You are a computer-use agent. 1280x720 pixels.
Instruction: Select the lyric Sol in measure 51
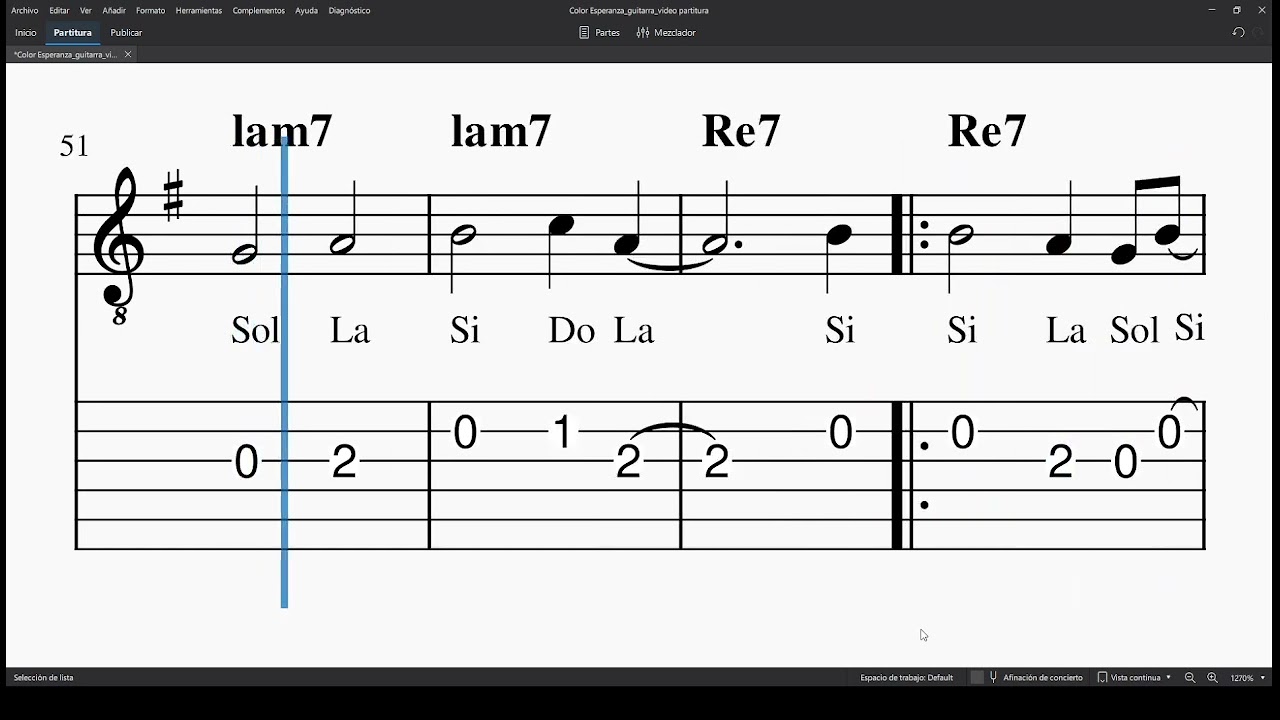[x=255, y=330]
